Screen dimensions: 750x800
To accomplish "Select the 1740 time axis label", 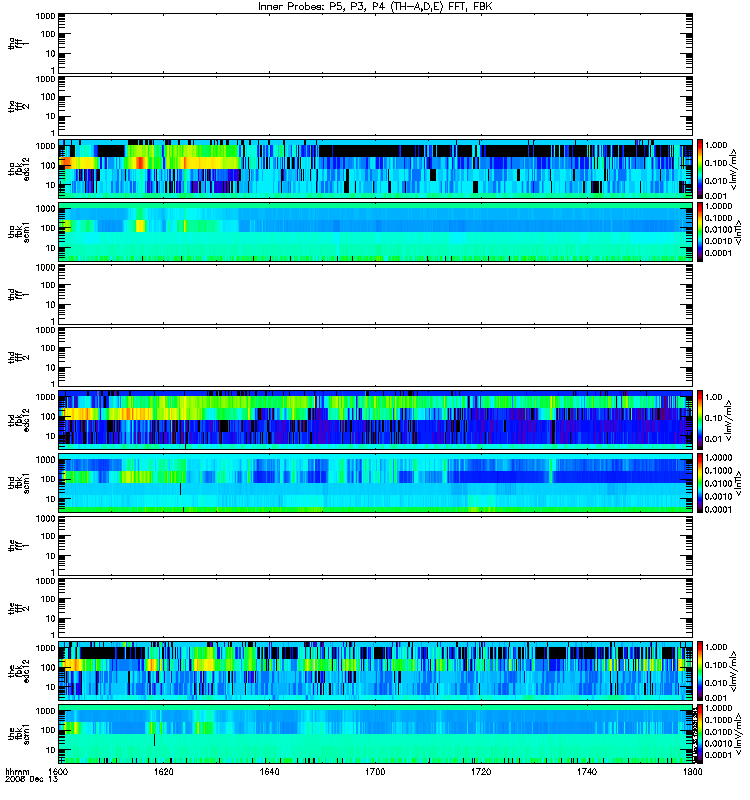I will tap(587, 771).
